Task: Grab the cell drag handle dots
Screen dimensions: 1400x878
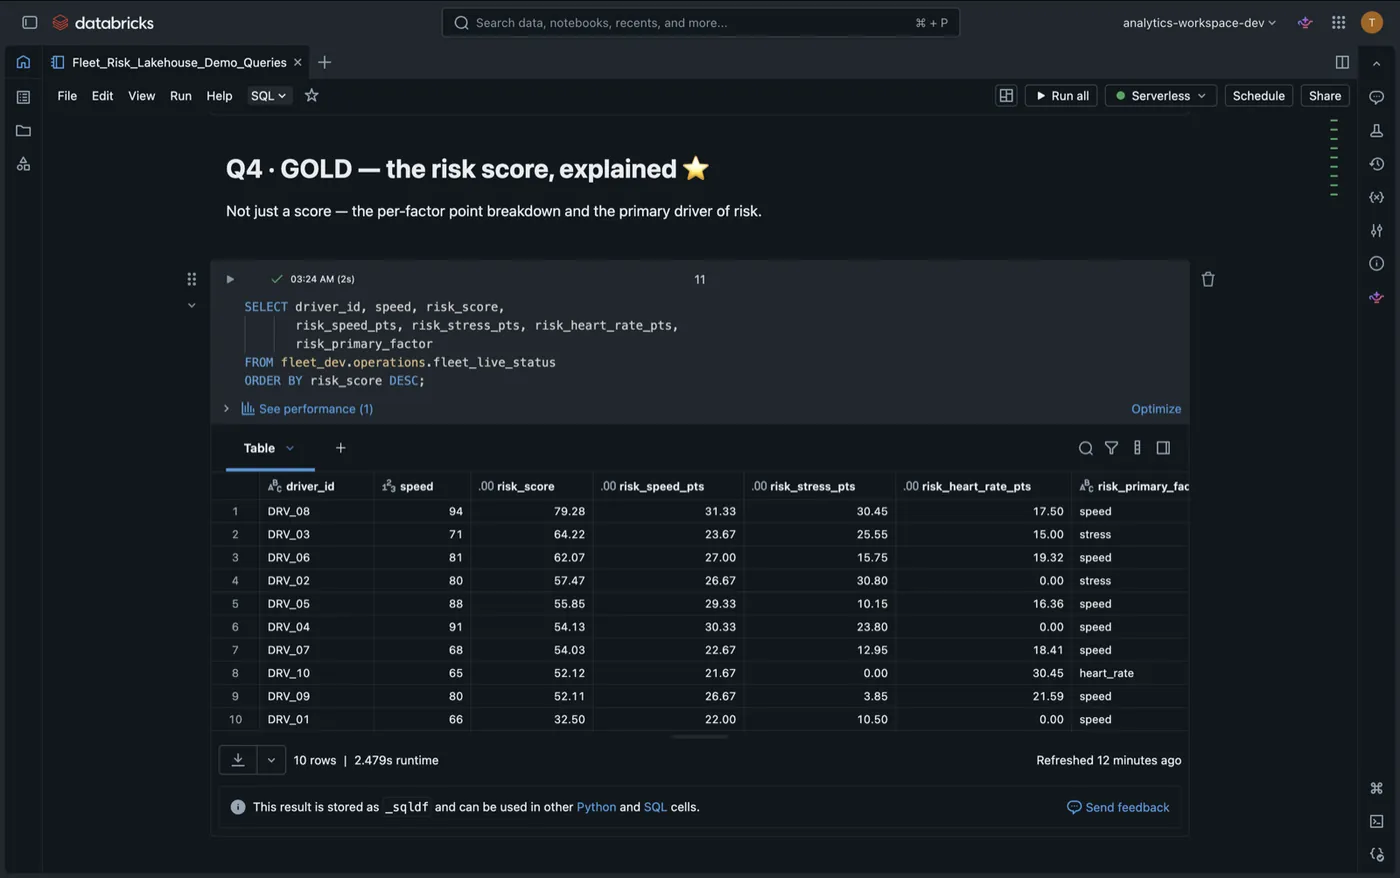Action: click(191, 279)
